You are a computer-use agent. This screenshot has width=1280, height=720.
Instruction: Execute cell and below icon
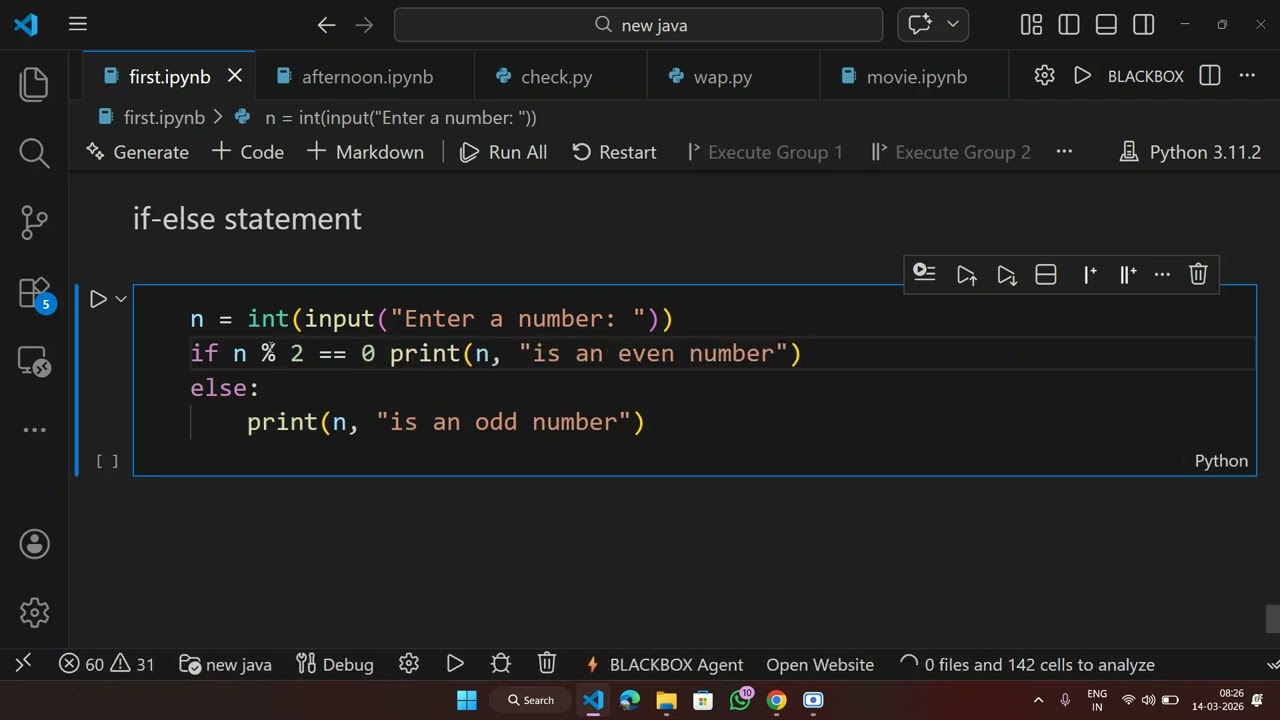[x=1006, y=274]
